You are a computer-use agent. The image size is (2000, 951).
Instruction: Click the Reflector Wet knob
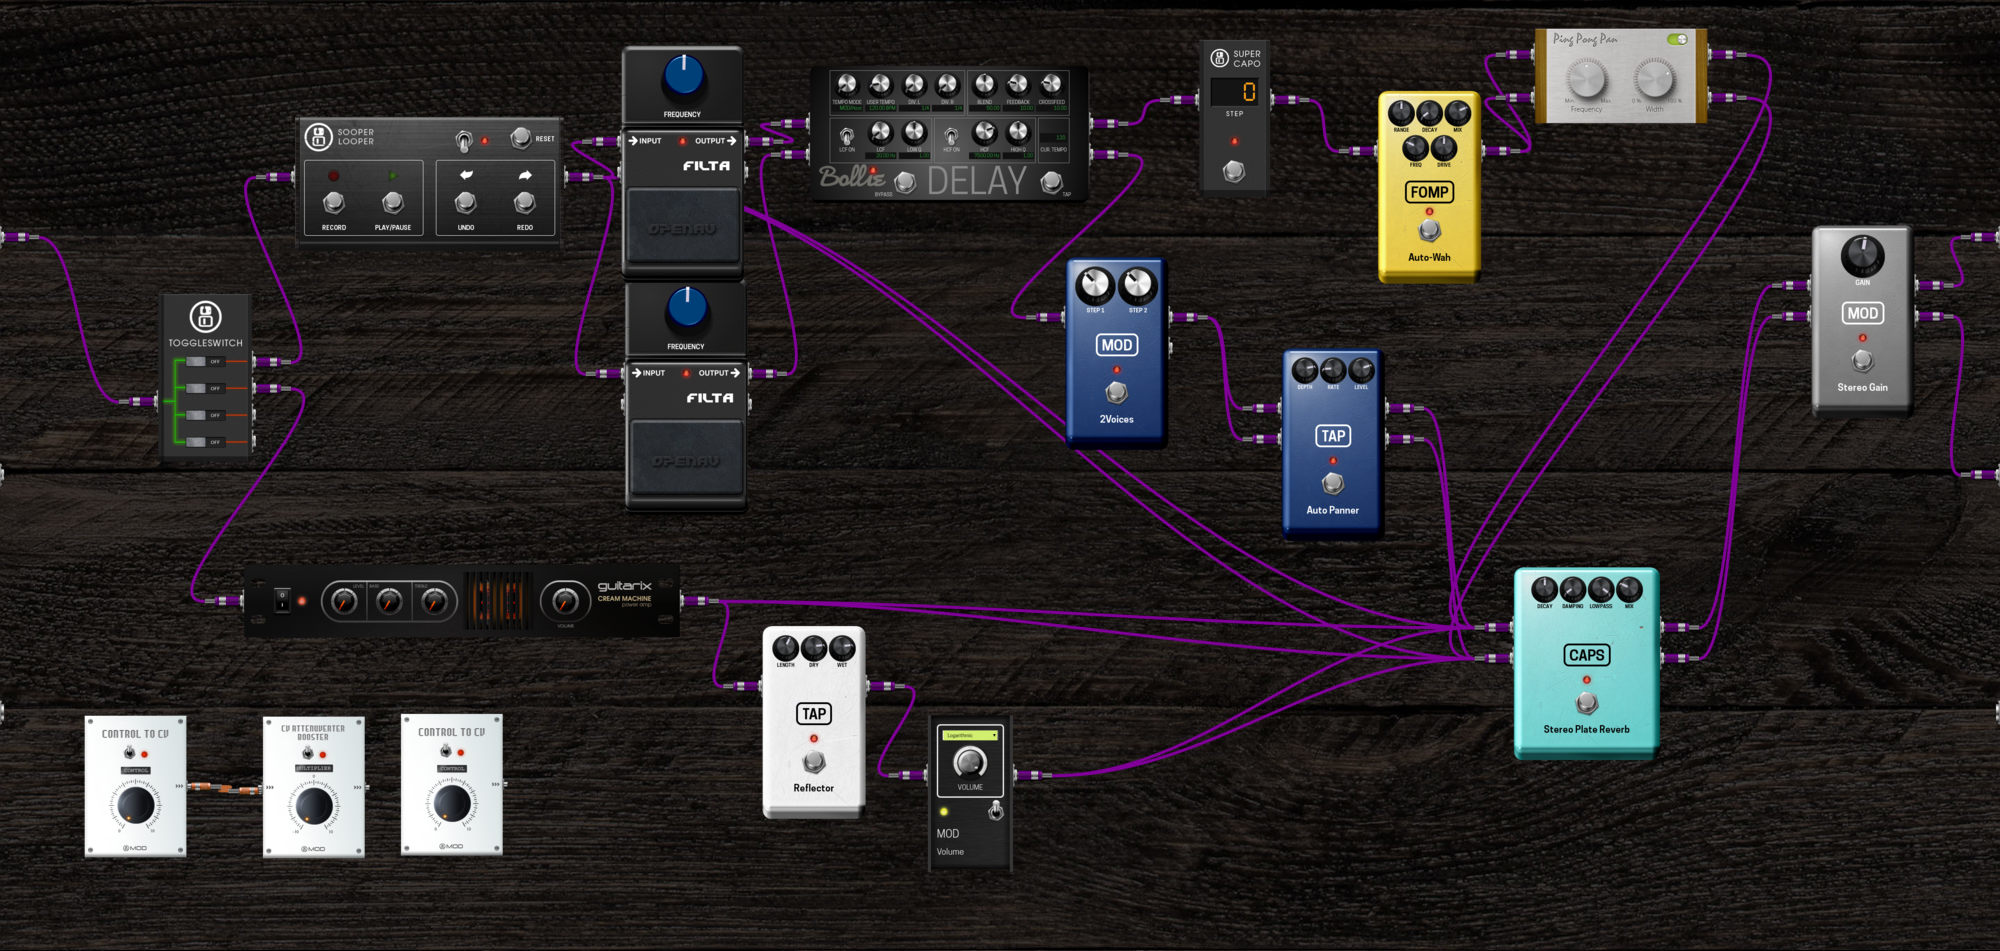coord(842,648)
